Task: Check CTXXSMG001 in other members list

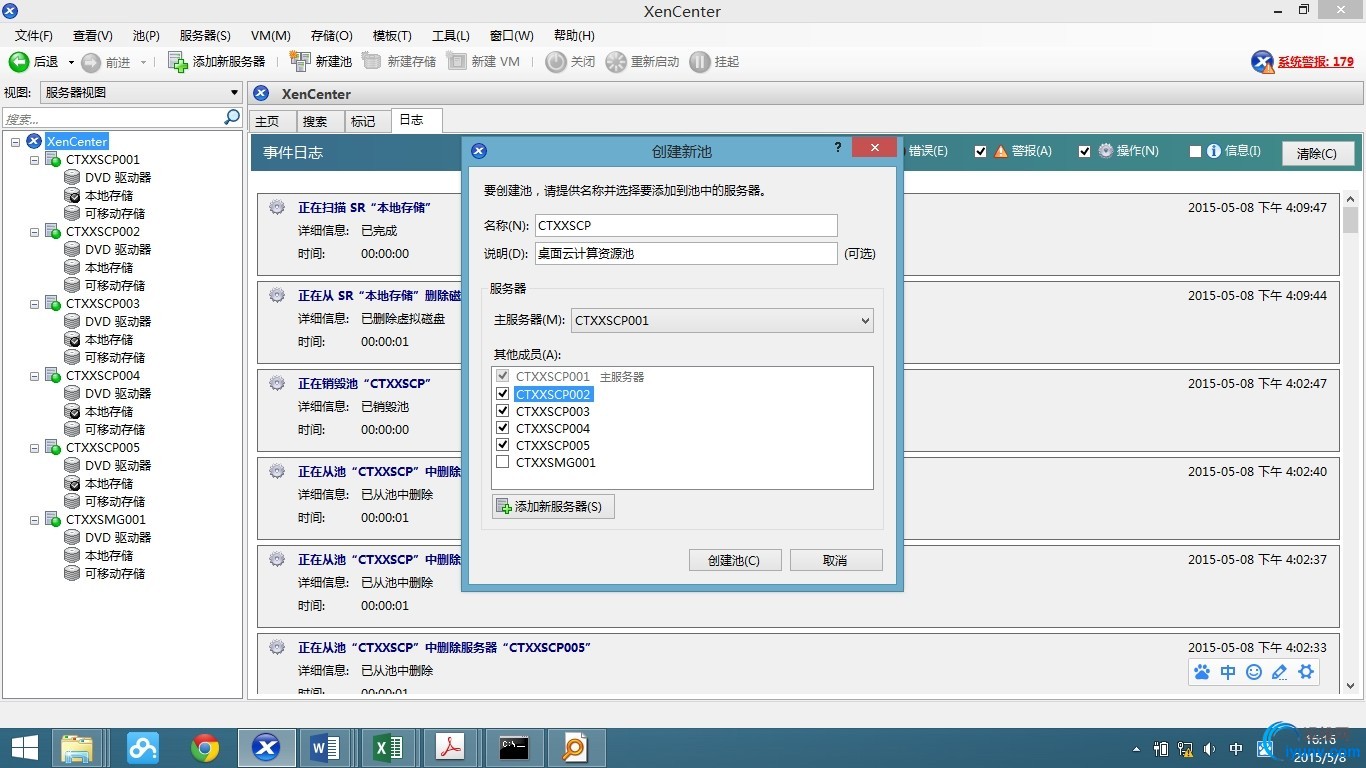Action: pyautogui.click(x=503, y=462)
